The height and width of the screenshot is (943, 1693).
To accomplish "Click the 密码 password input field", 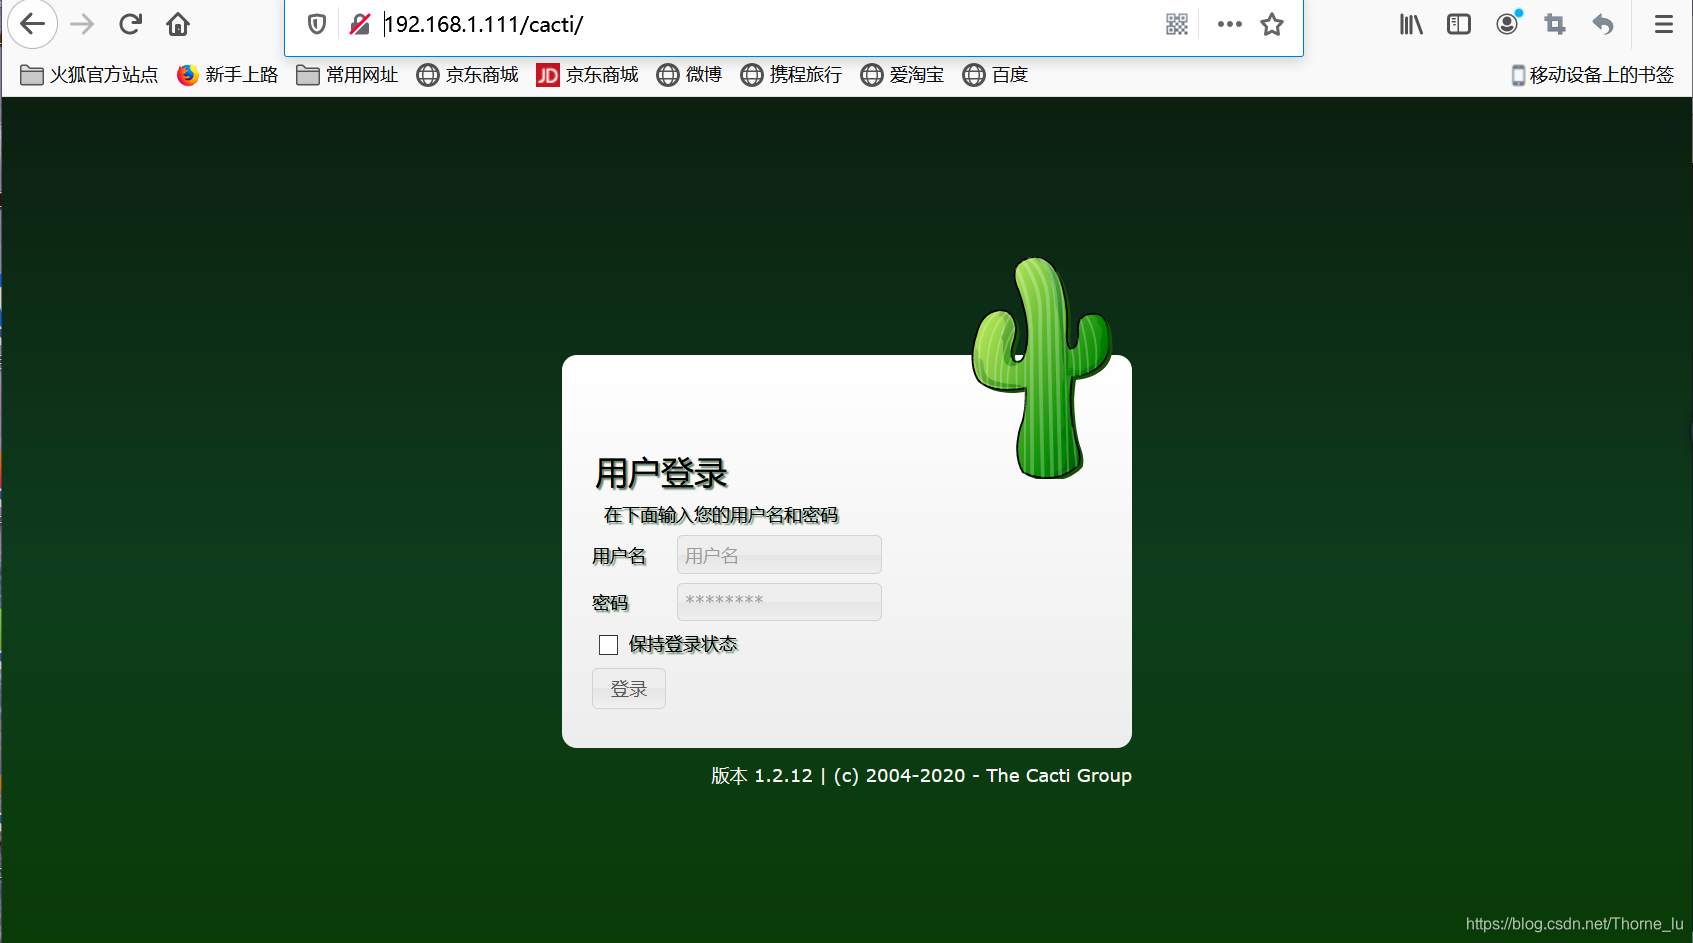I will 779,602.
